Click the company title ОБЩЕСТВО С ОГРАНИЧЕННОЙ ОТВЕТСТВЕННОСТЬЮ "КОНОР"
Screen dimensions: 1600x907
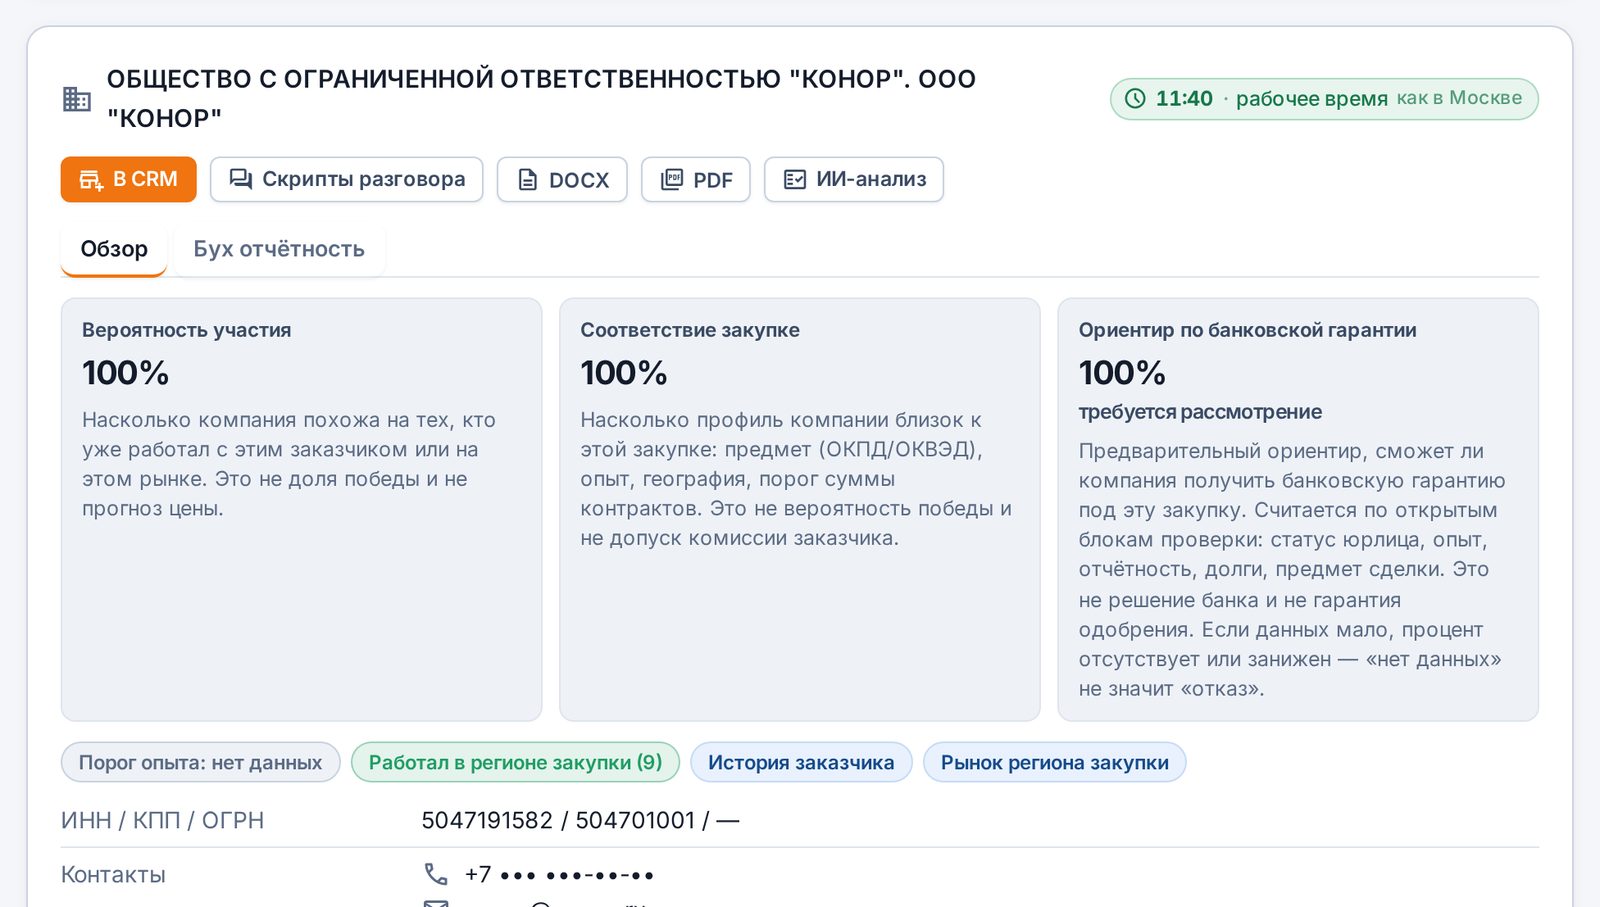(541, 98)
